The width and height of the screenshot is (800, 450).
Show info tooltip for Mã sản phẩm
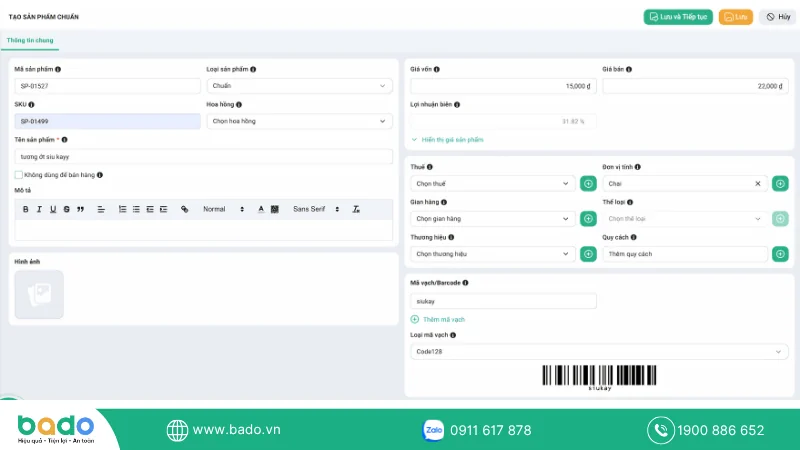click(58, 69)
